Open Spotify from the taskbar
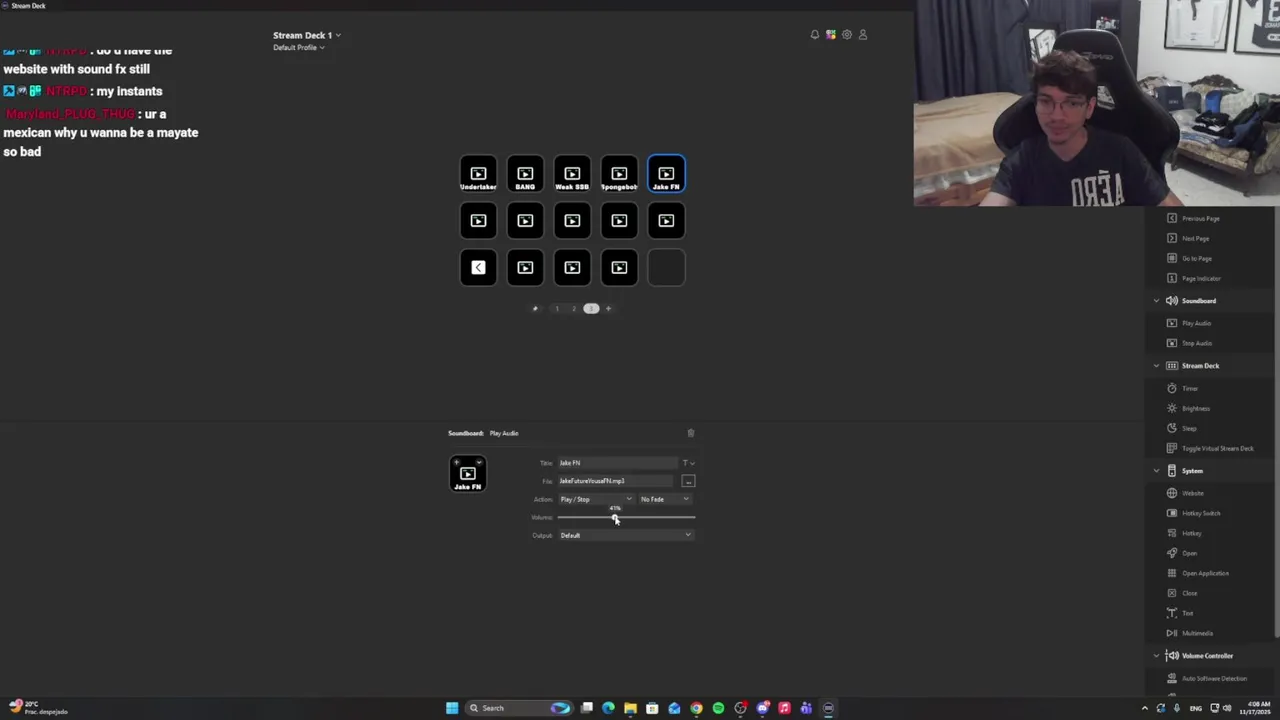Viewport: 1280px width, 720px height. click(718, 708)
